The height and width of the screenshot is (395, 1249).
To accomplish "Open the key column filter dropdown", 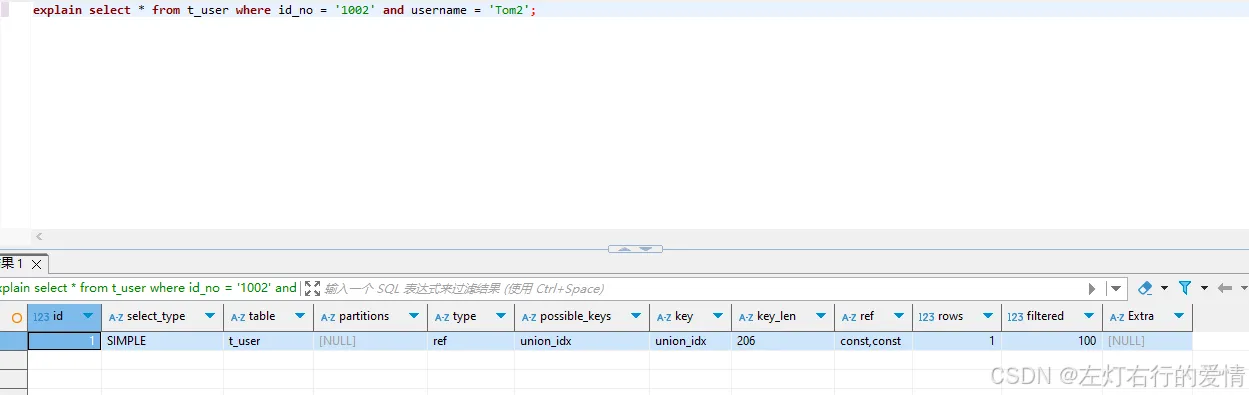I will [x=718, y=316].
